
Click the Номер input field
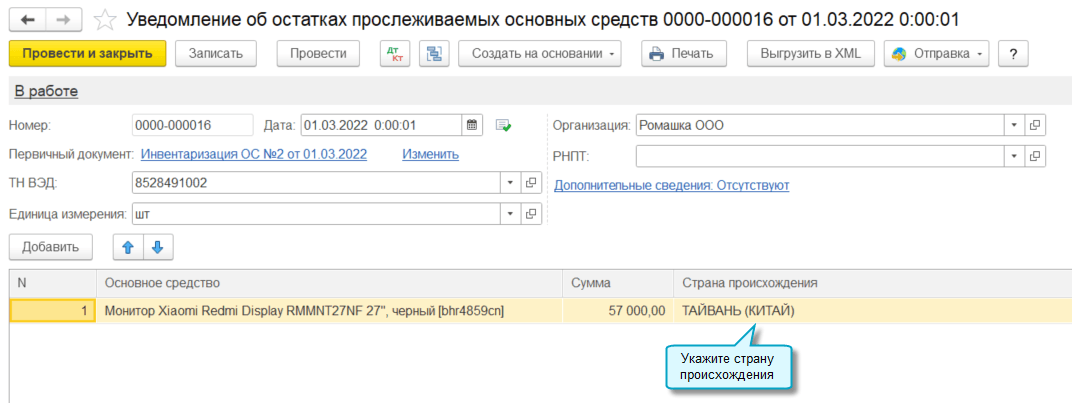(x=192, y=125)
